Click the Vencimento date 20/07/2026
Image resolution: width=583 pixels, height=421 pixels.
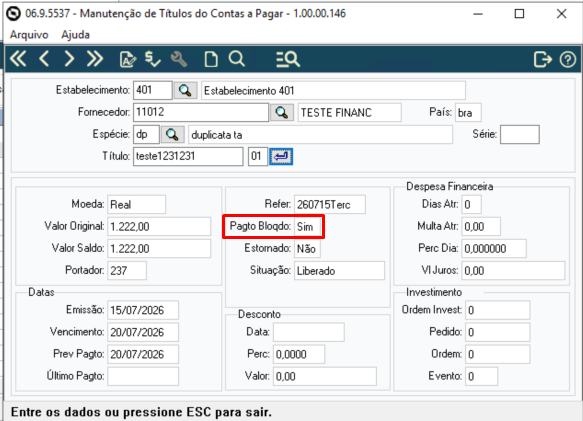point(143,332)
